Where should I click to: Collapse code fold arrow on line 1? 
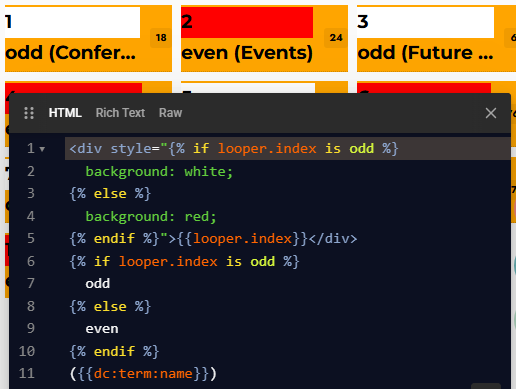(42, 149)
